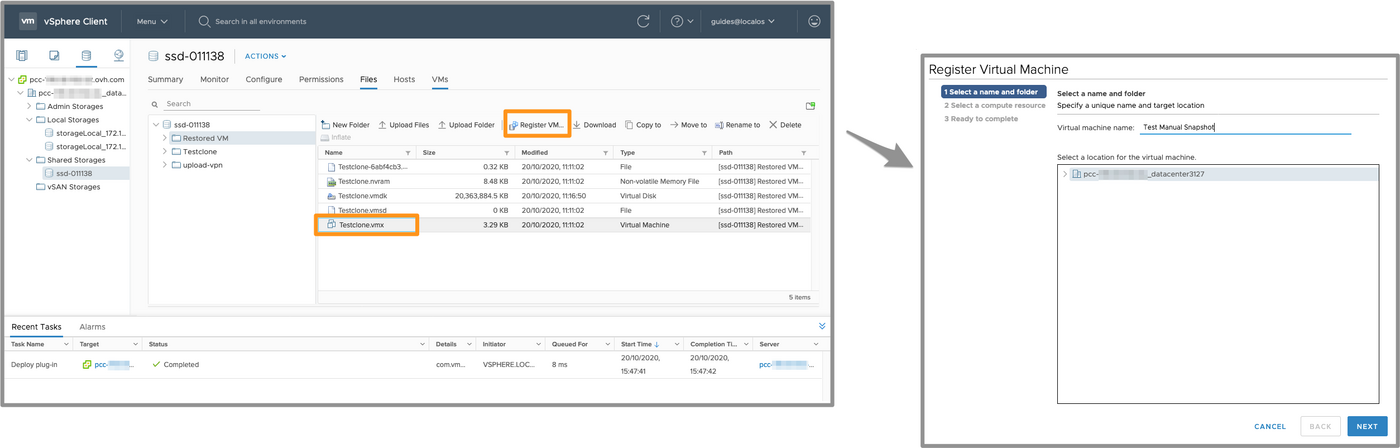Click the Delete file toolbar icon
Image resolution: width=1400 pixels, height=448 pixels.
785,125
